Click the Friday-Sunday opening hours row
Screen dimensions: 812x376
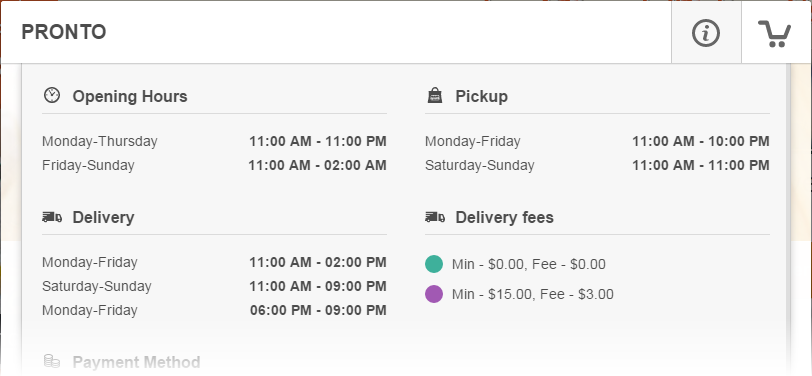[214, 165]
